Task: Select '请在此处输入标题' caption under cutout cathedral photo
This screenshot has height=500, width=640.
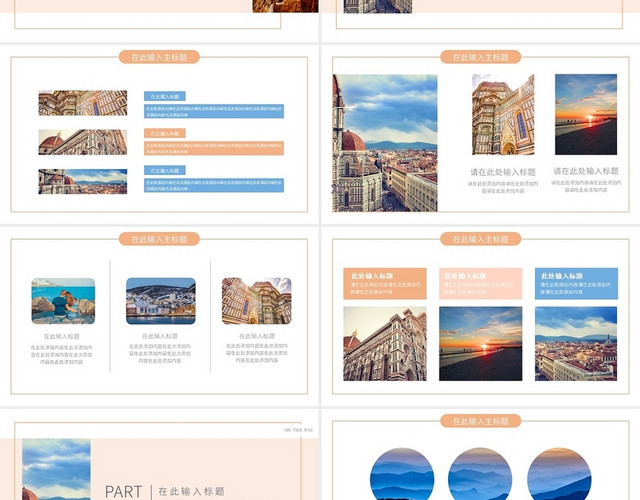Action: click(x=503, y=172)
